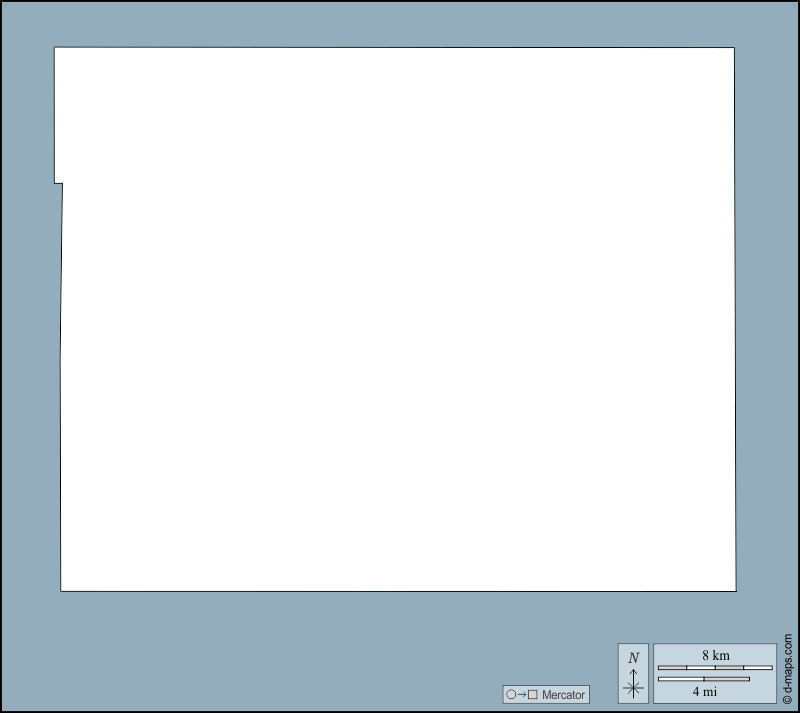The height and width of the screenshot is (713, 800).
Task: Click the compass star below the arrow
Action: click(x=633, y=688)
